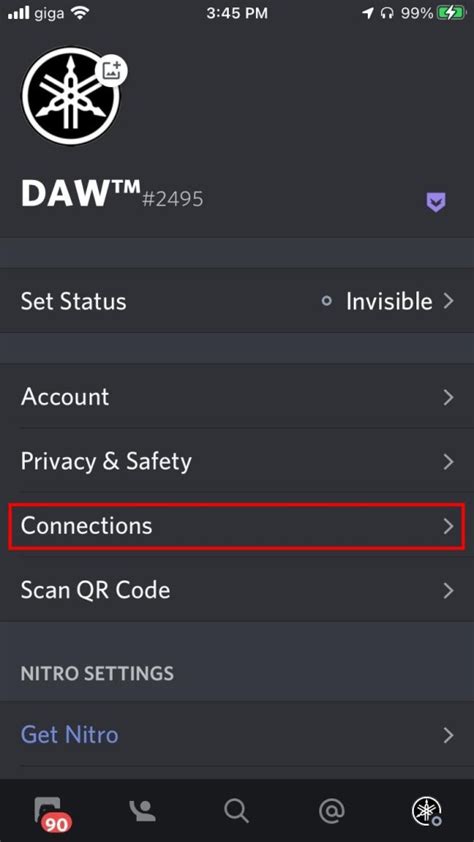
Task: Expand the Account row chevron
Action: [449, 397]
